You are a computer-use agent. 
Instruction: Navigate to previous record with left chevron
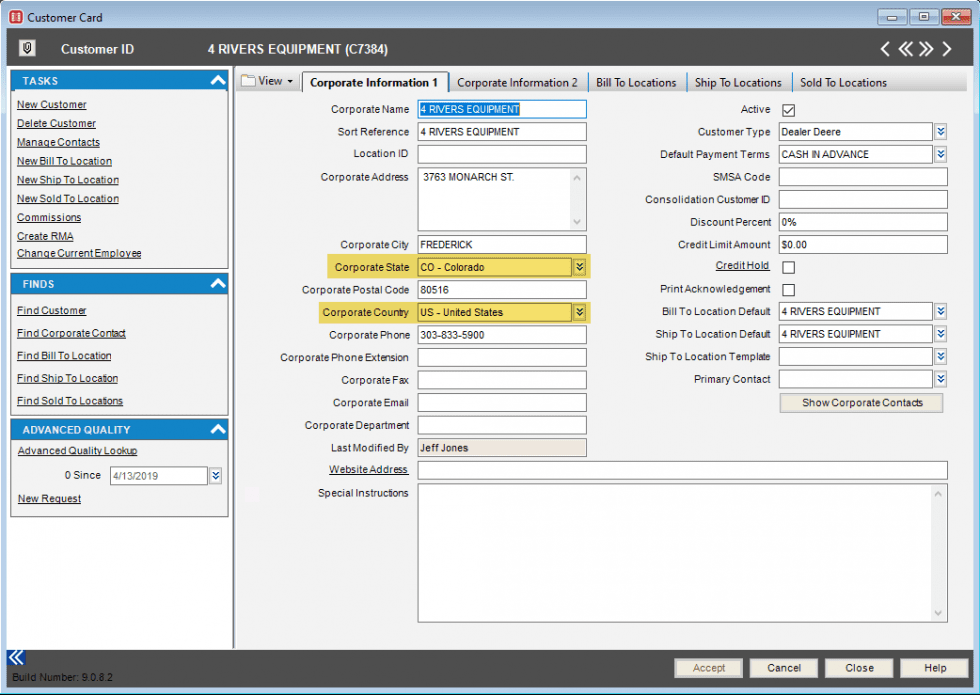tap(884, 48)
